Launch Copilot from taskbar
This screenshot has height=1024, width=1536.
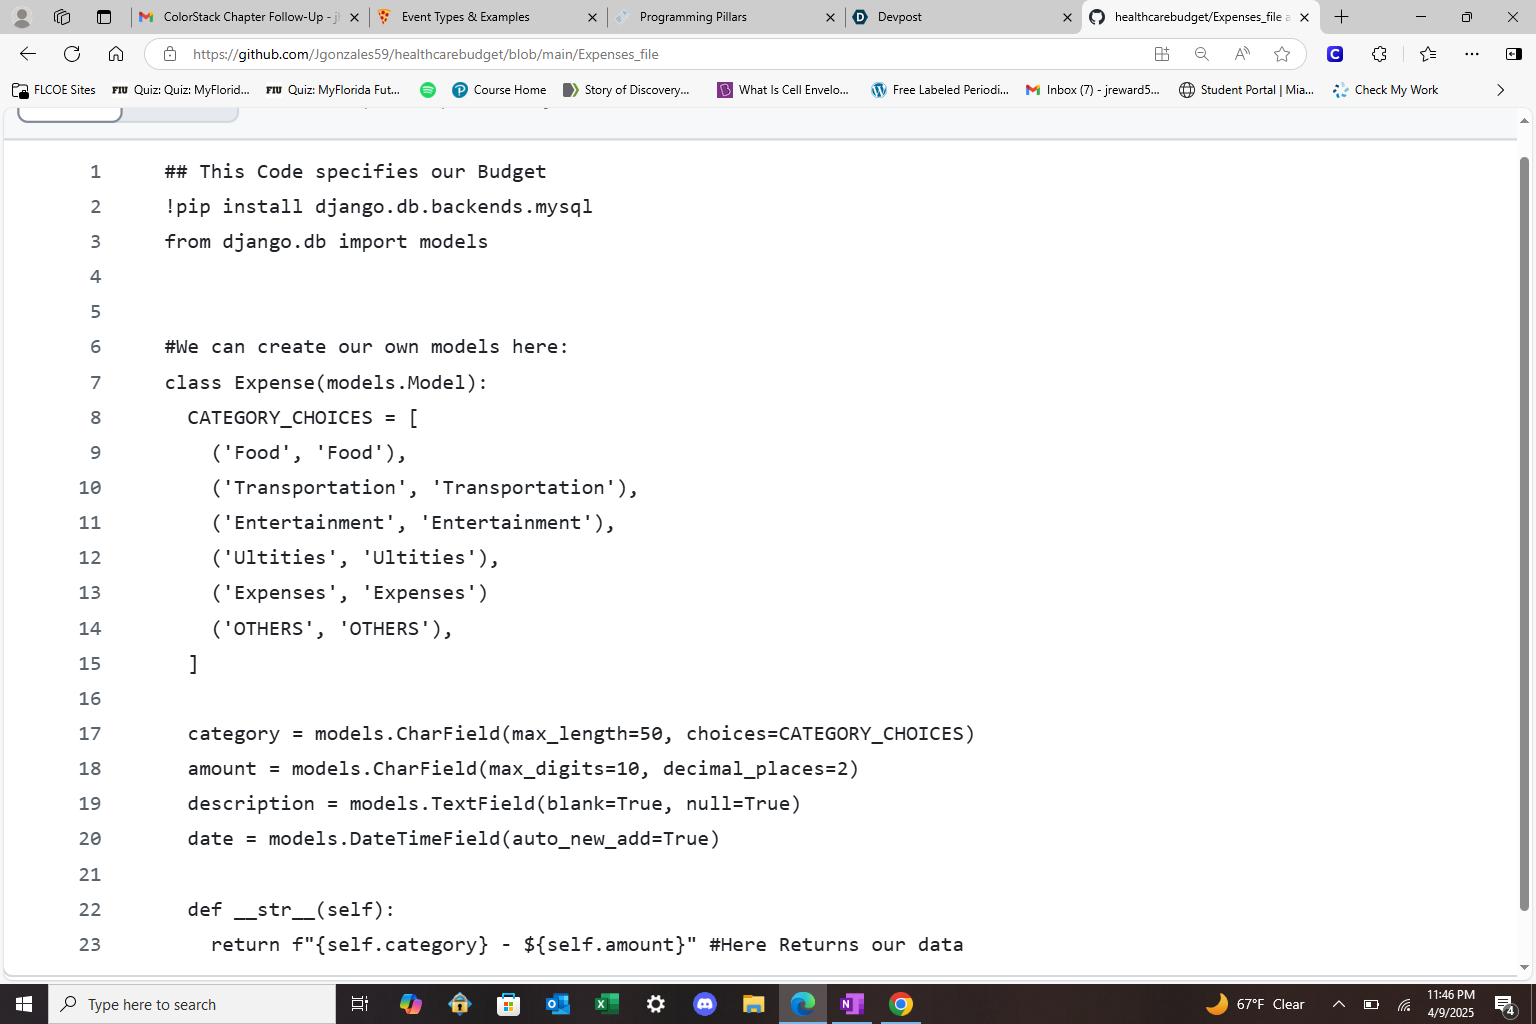(x=410, y=1004)
